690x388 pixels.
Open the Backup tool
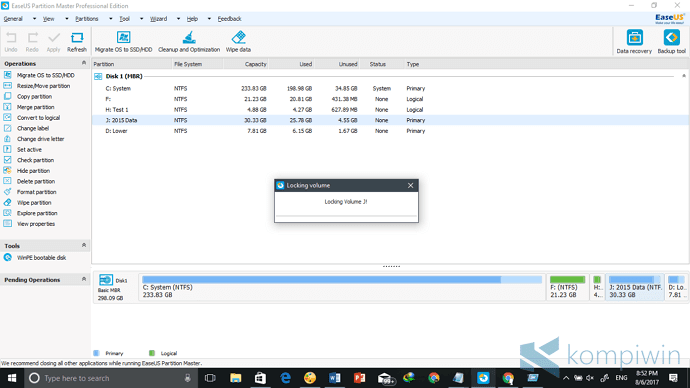pyautogui.click(x=672, y=42)
